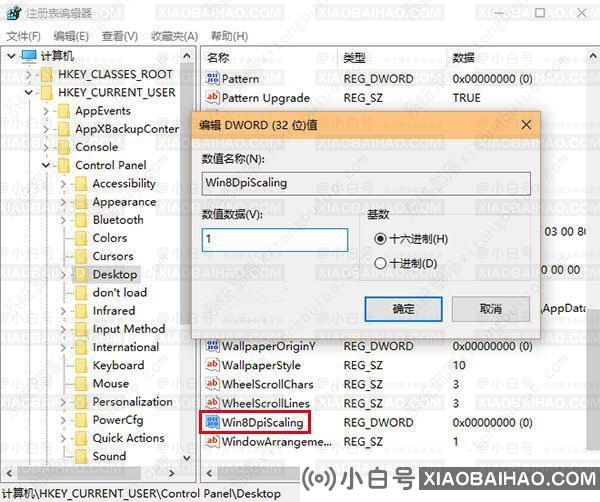Click the string icon beside Pattern Upgrade
This screenshot has width=600, height=502.
[x=212, y=98]
